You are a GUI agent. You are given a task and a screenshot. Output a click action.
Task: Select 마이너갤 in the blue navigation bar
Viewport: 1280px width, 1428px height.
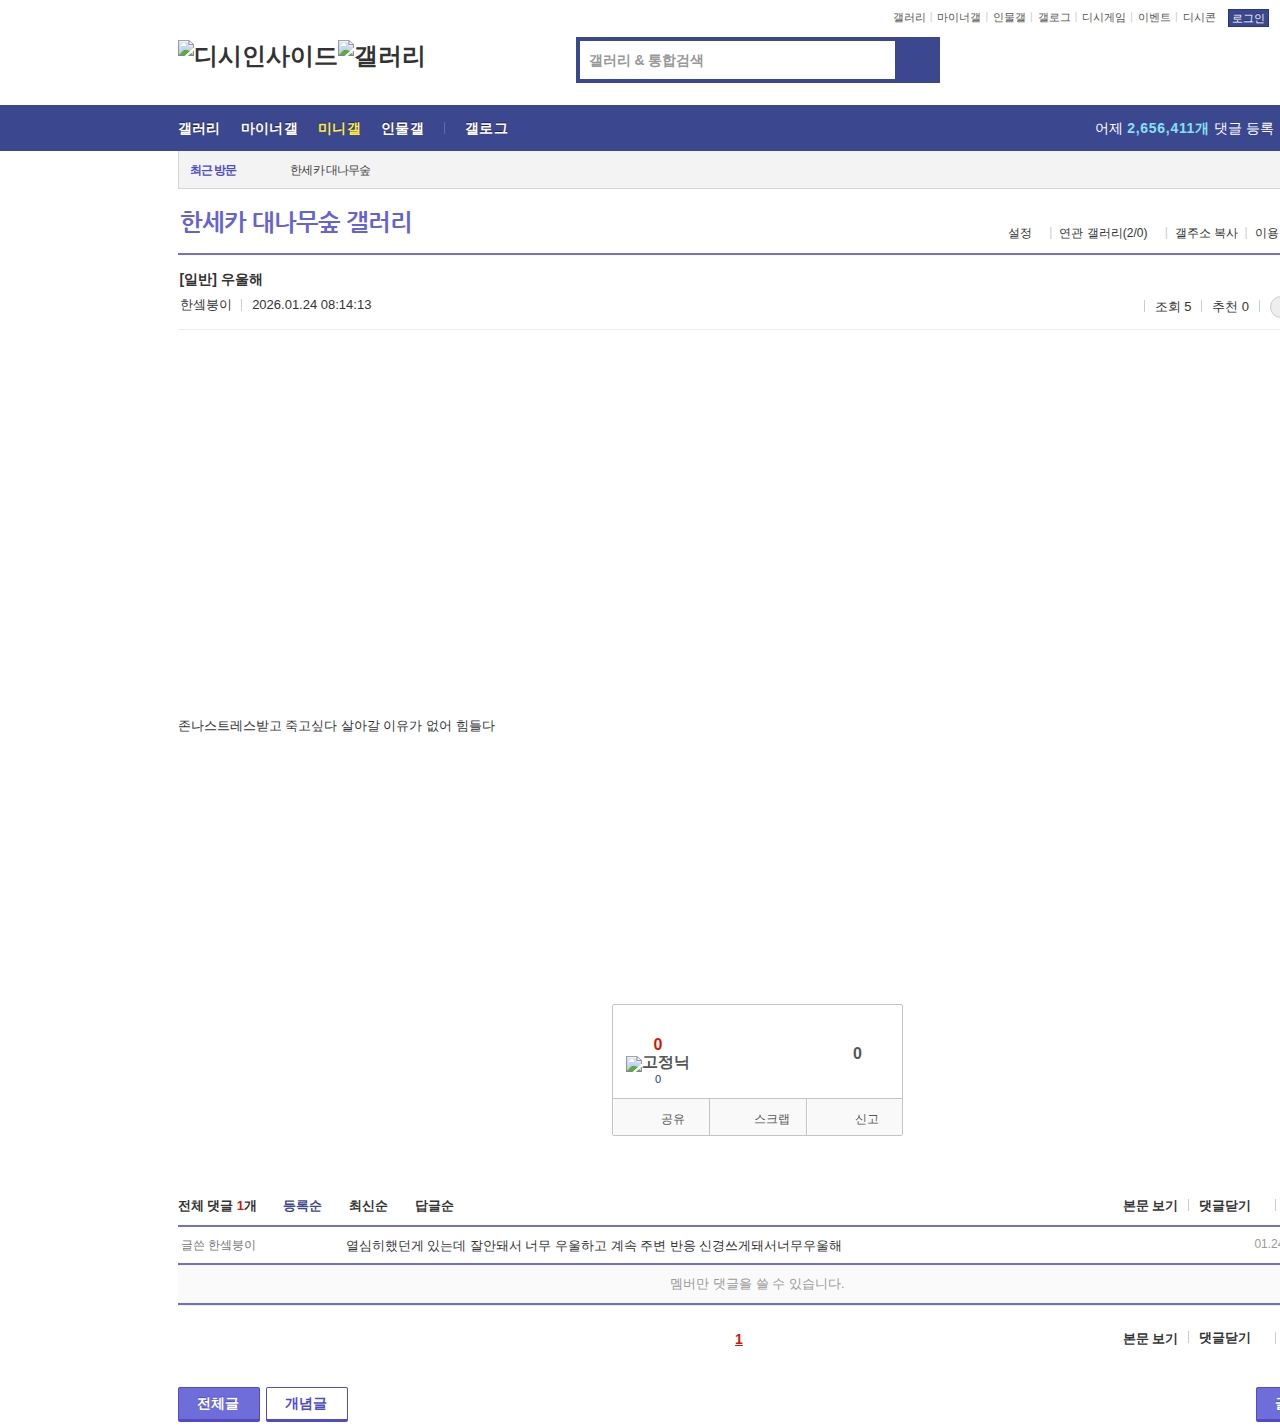point(269,129)
